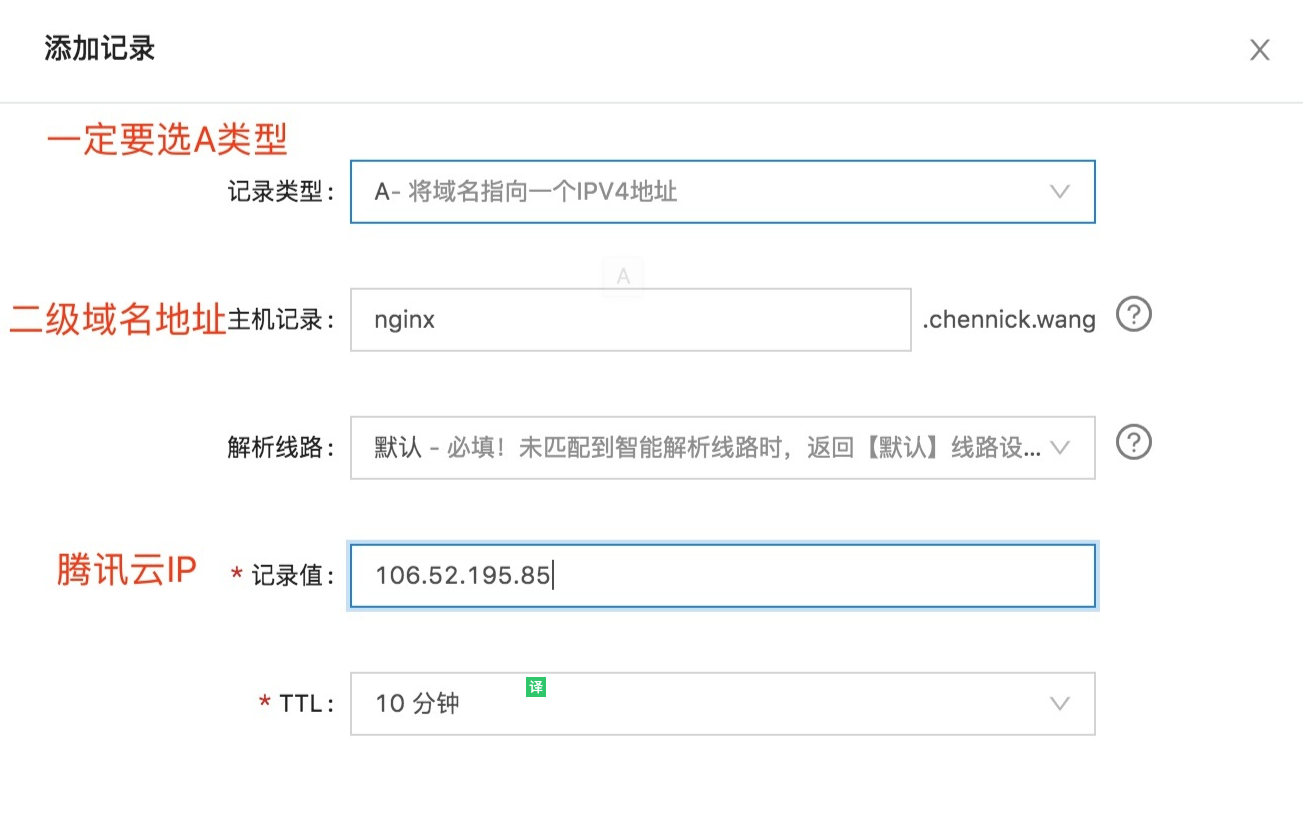The height and width of the screenshot is (838, 1303).
Task: Expand the 解析线路 default line dropdown
Action: (723, 447)
